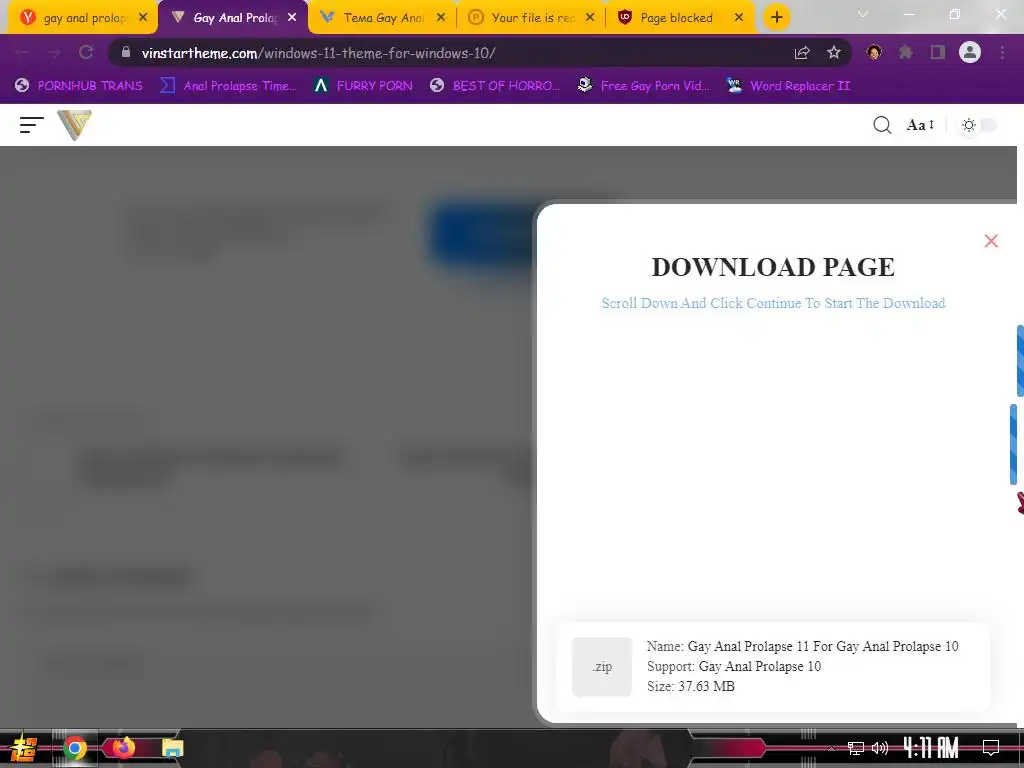1024x768 pixels.
Task: Open the notification center icon
Action: pyautogui.click(x=991, y=748)
